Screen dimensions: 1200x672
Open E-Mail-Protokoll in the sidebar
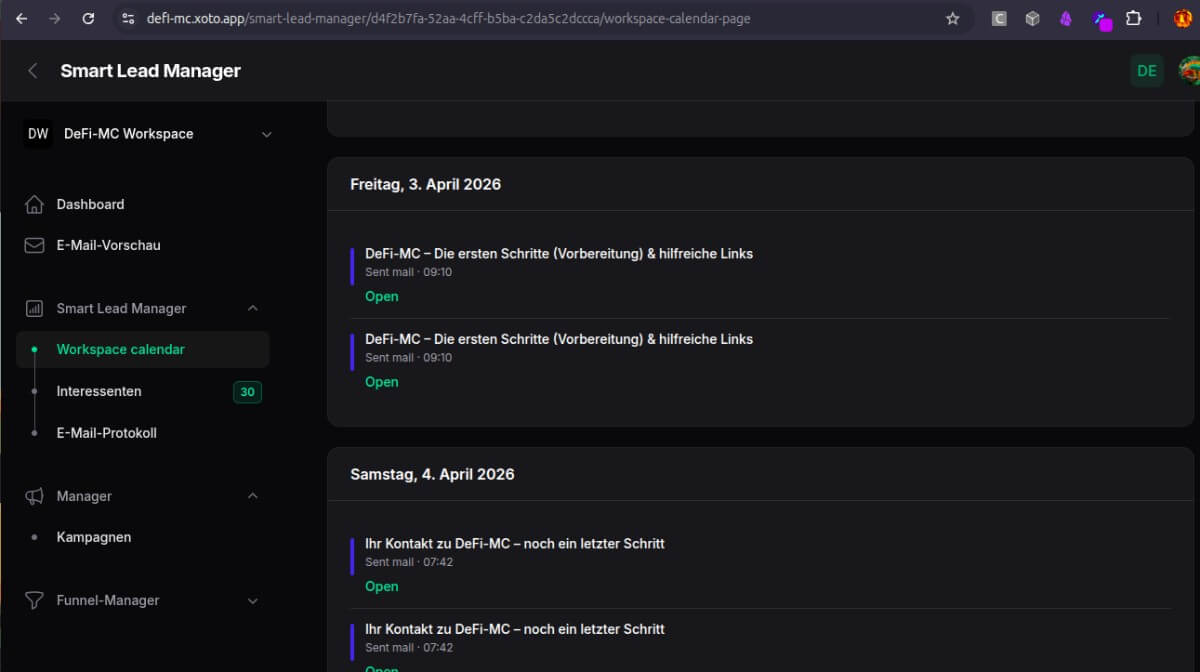(x=106, y=433)
